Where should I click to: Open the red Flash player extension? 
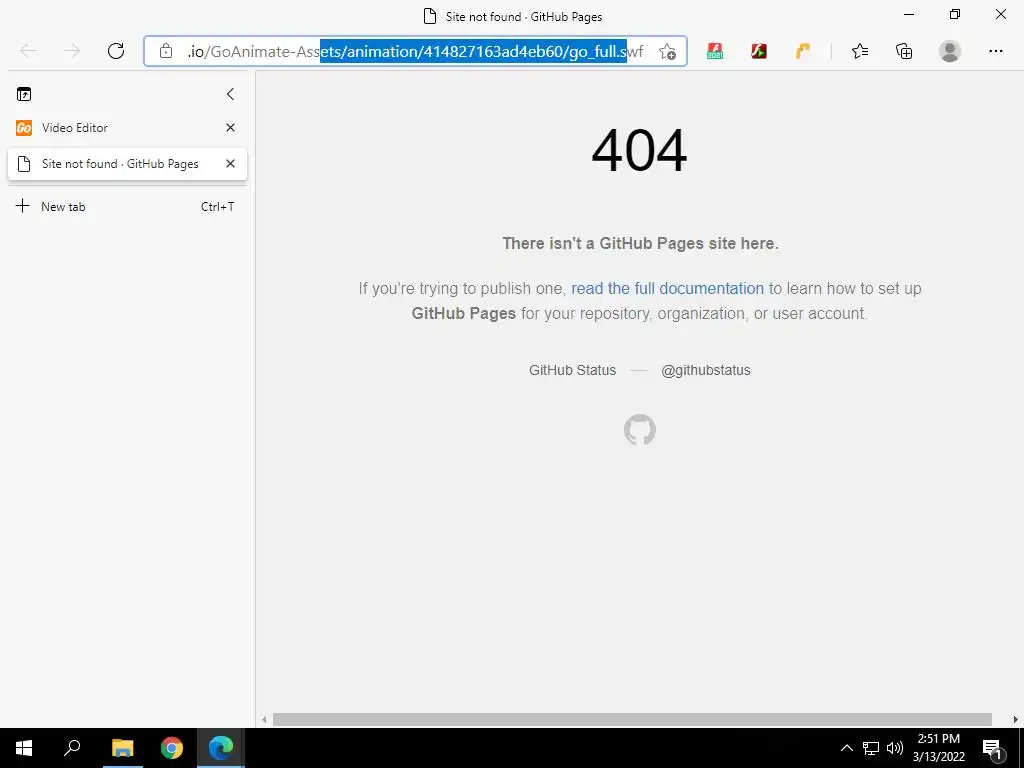click(759, 51)
